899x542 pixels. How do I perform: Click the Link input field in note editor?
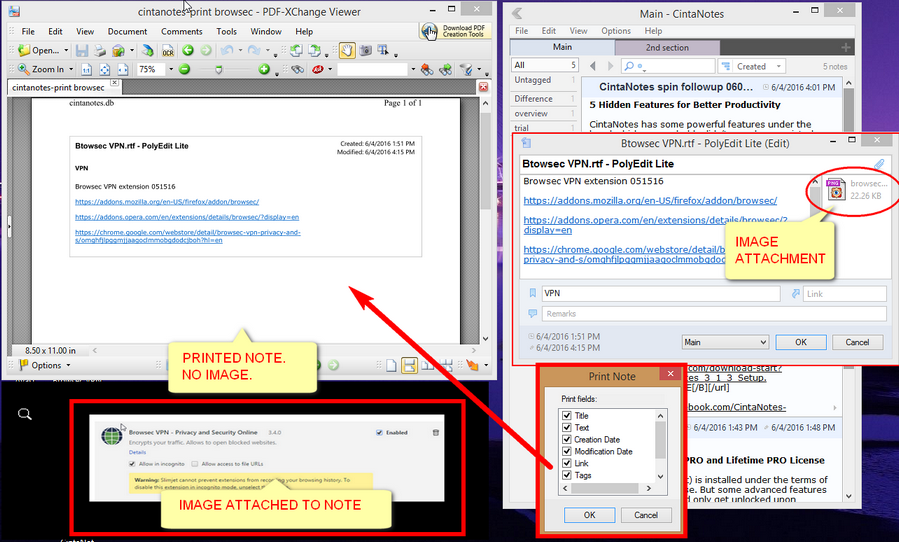(x=845, y=294)
